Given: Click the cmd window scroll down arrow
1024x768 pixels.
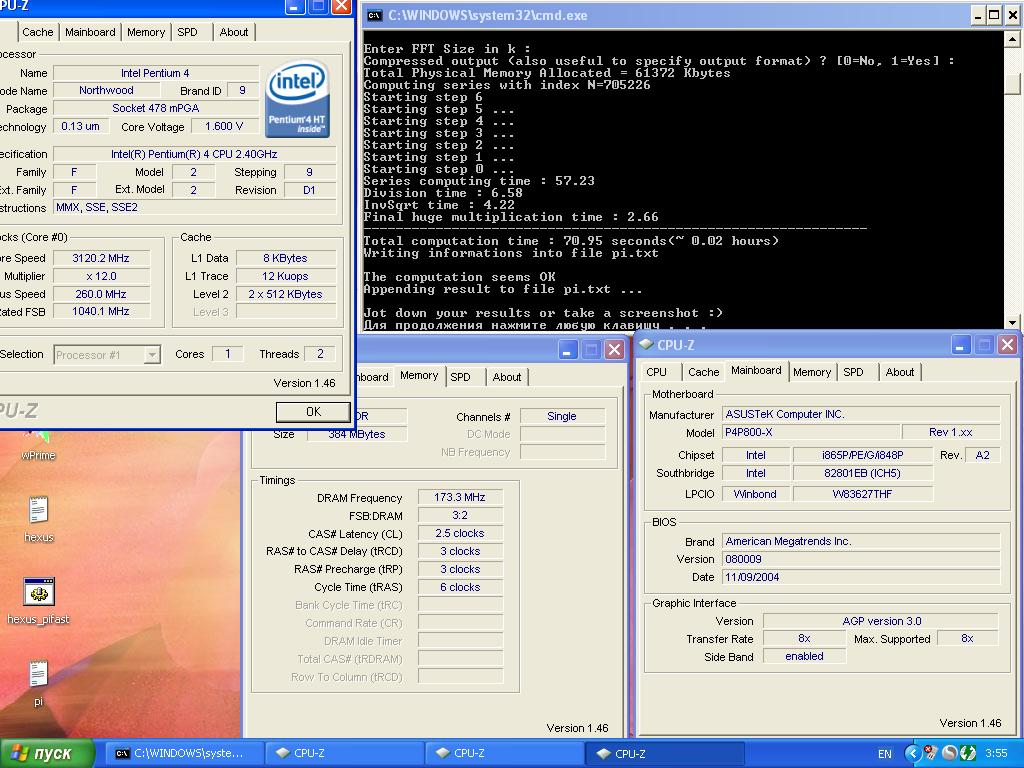Looking at the screenshot, I should pyautogui.click(x=1012, y=321).
